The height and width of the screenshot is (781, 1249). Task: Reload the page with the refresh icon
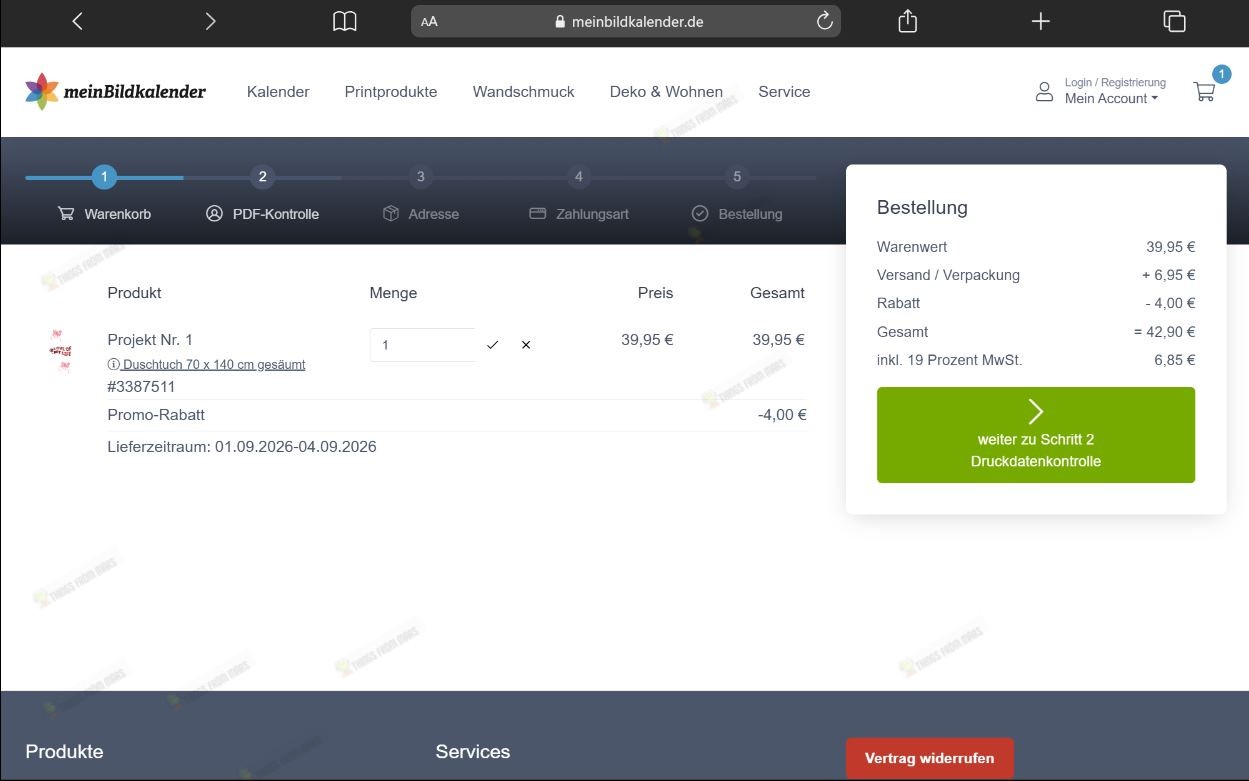point(825,21)
